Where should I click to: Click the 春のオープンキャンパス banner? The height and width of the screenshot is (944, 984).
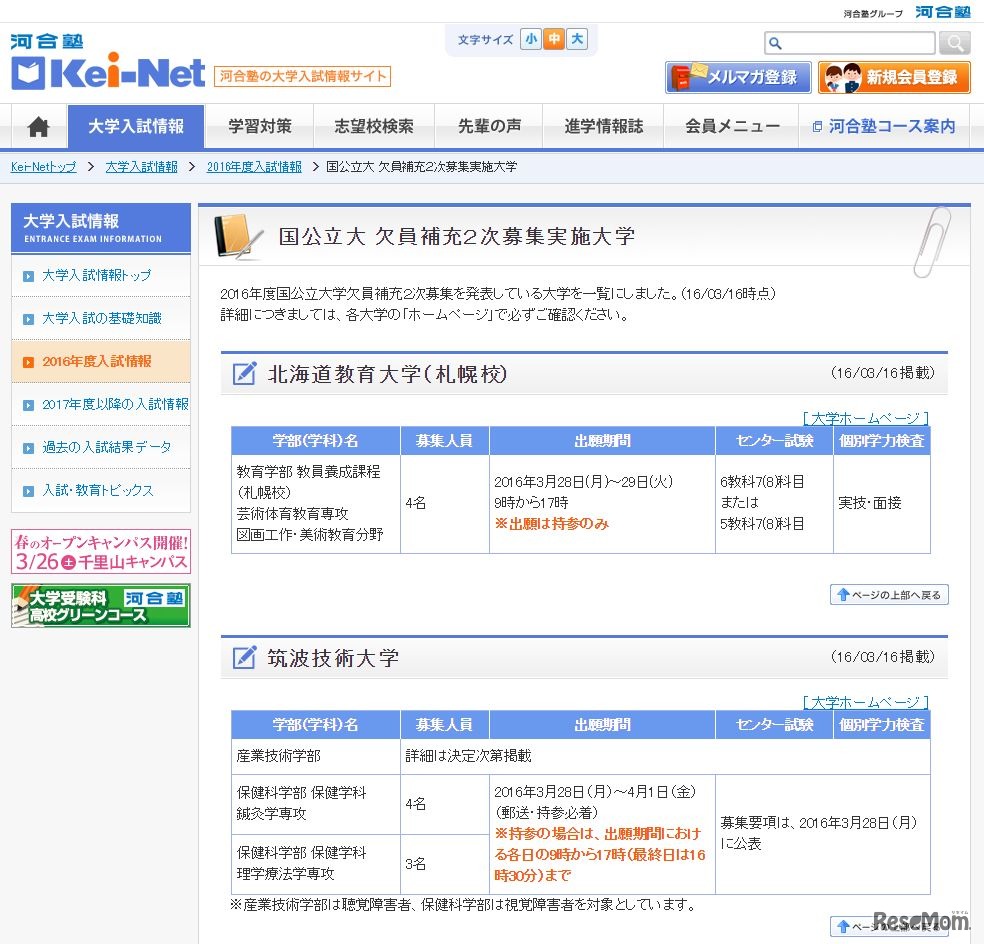coord(99,551)
